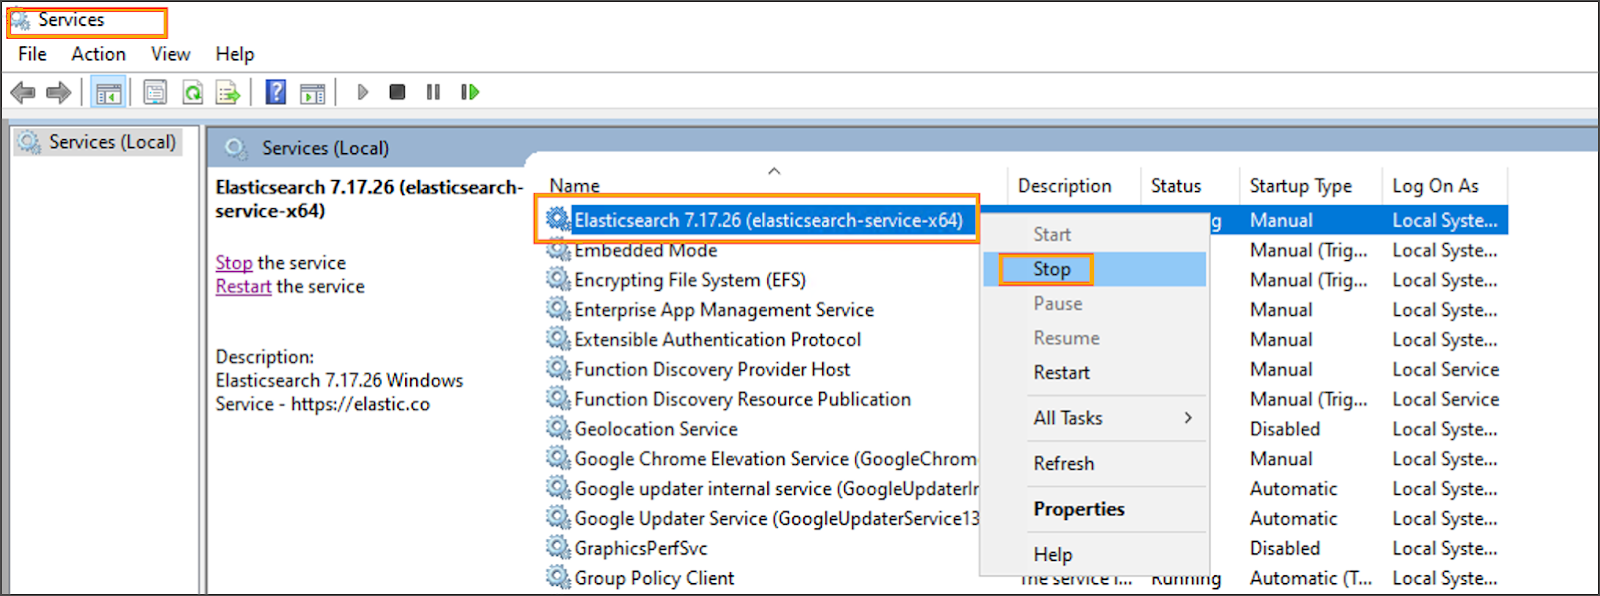Viewport: 1600px width, 596px height.
Task: Click the Forward arrow in the toolbar
Action: [x=59, y=93]
